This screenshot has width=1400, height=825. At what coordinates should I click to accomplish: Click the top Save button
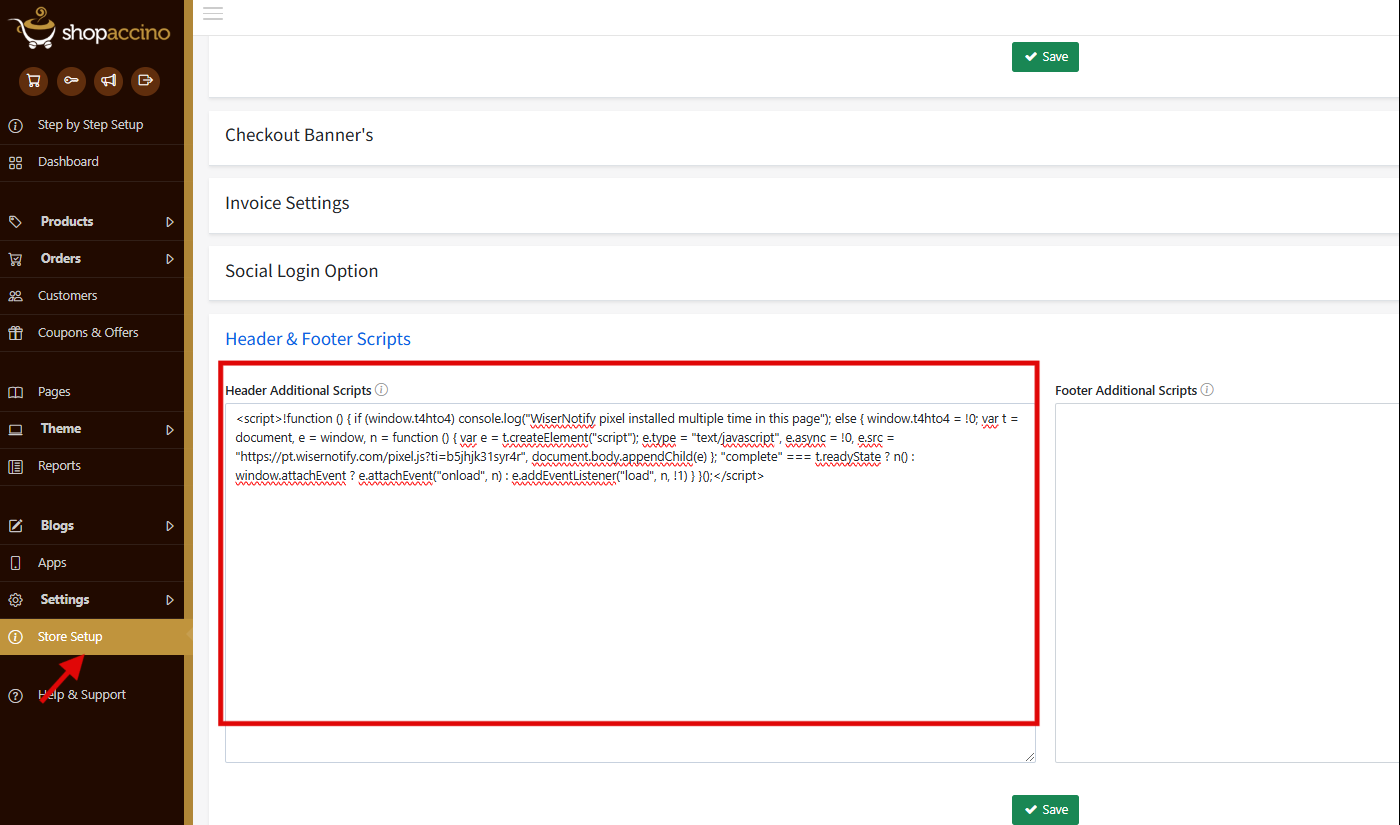tap(1045, 57)
